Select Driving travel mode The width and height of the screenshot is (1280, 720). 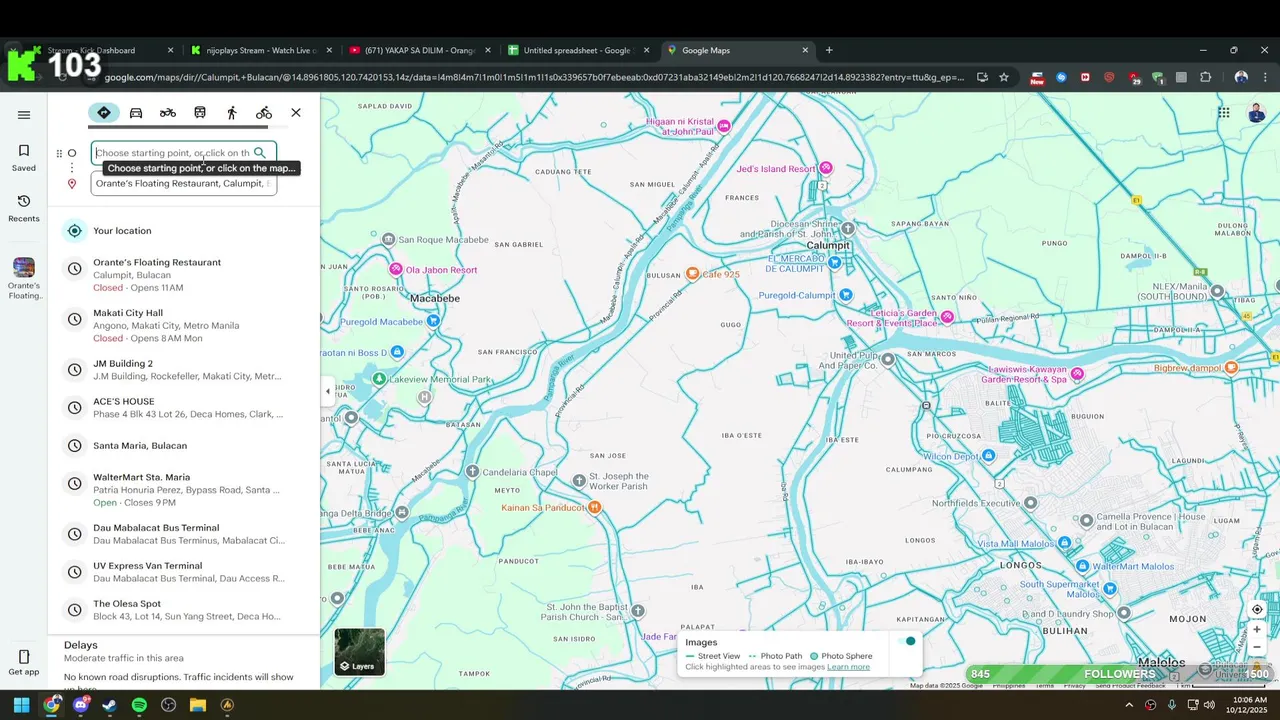pyautogui.click(x=136, y=113)
